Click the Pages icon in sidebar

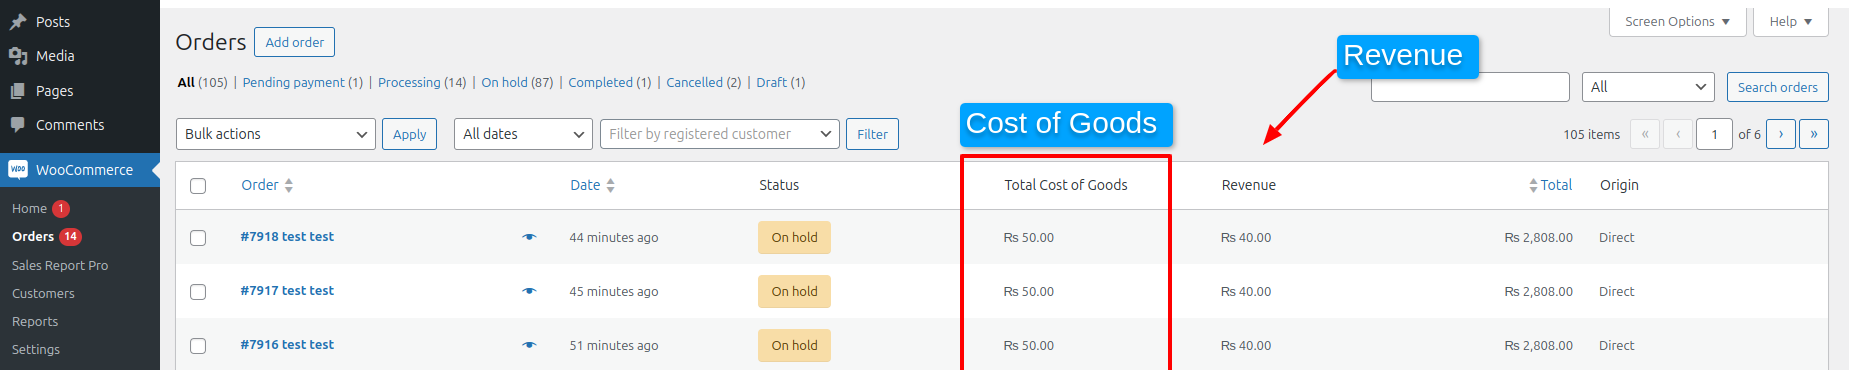pyautogui.click(x=18, y=91)
